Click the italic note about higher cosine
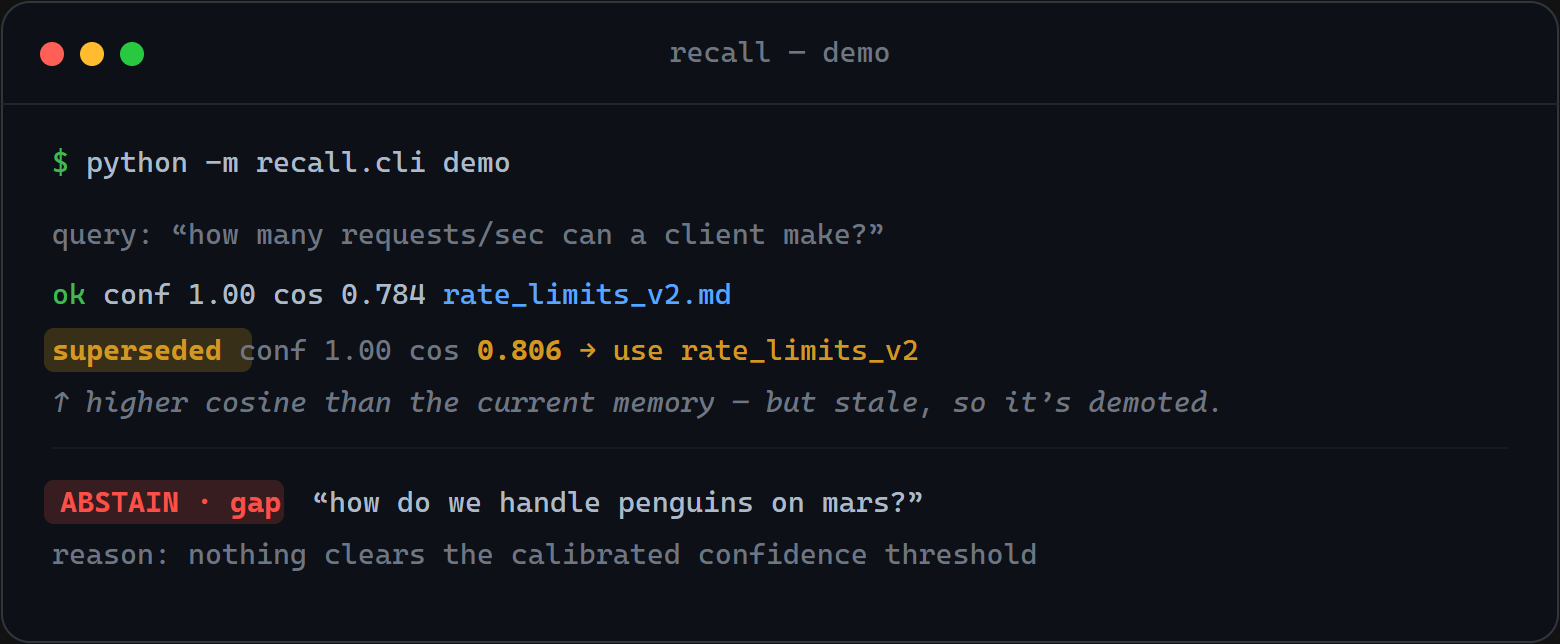 pyautogui.click(x=637, y=403)
